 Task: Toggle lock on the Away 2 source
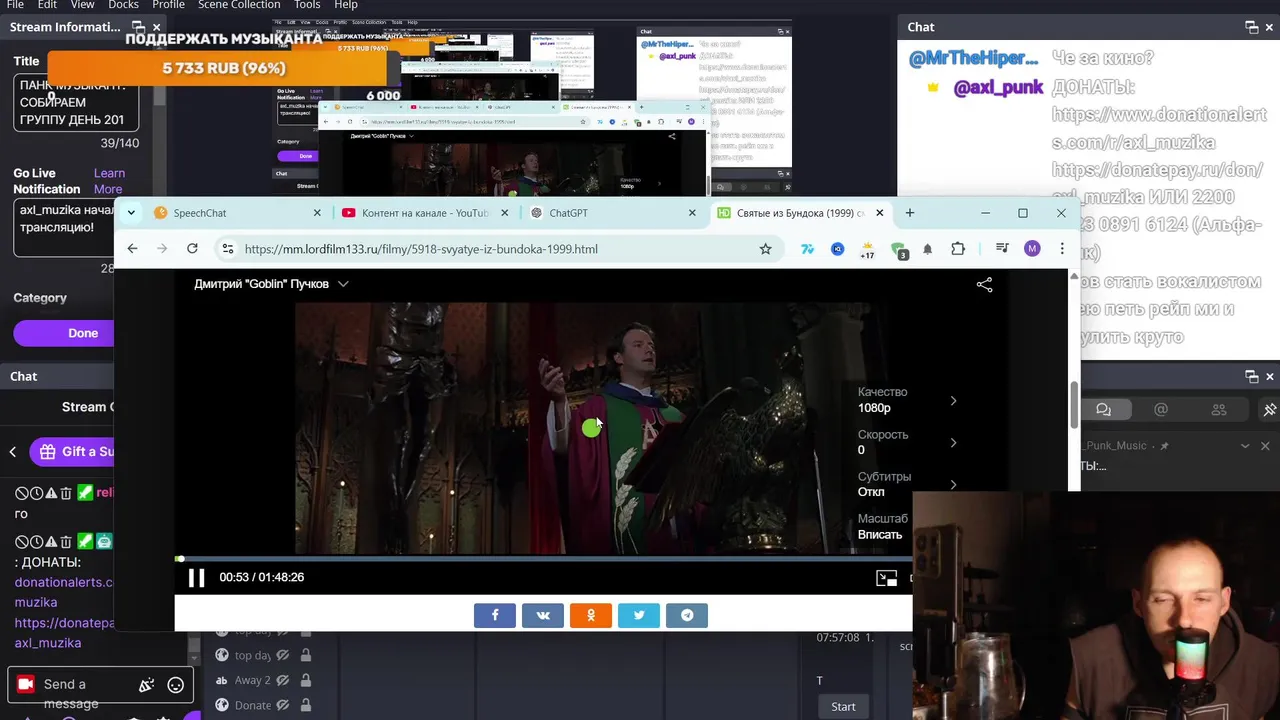(305, 680)
